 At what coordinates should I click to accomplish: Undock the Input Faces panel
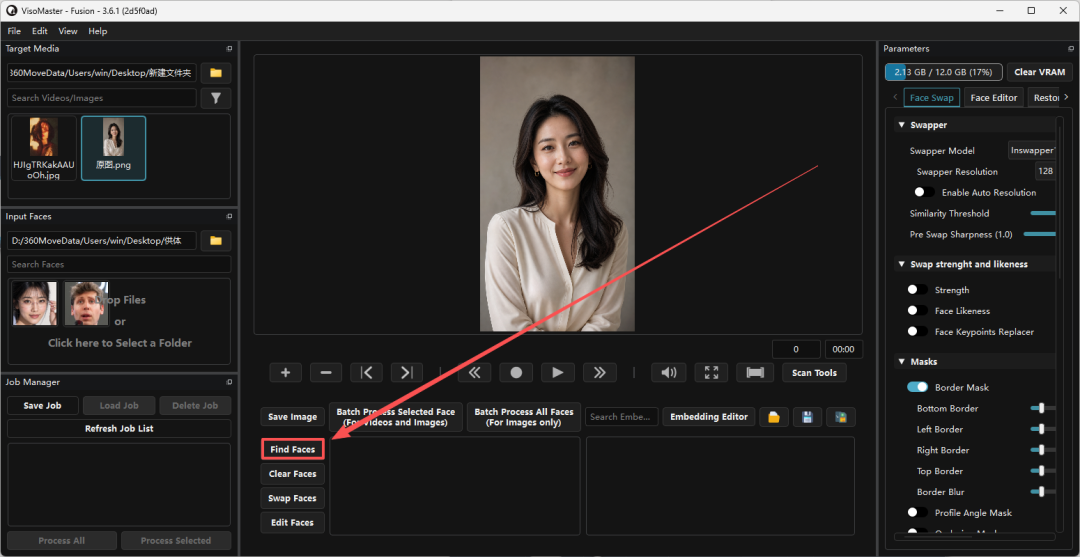click(x=229, y=216)
